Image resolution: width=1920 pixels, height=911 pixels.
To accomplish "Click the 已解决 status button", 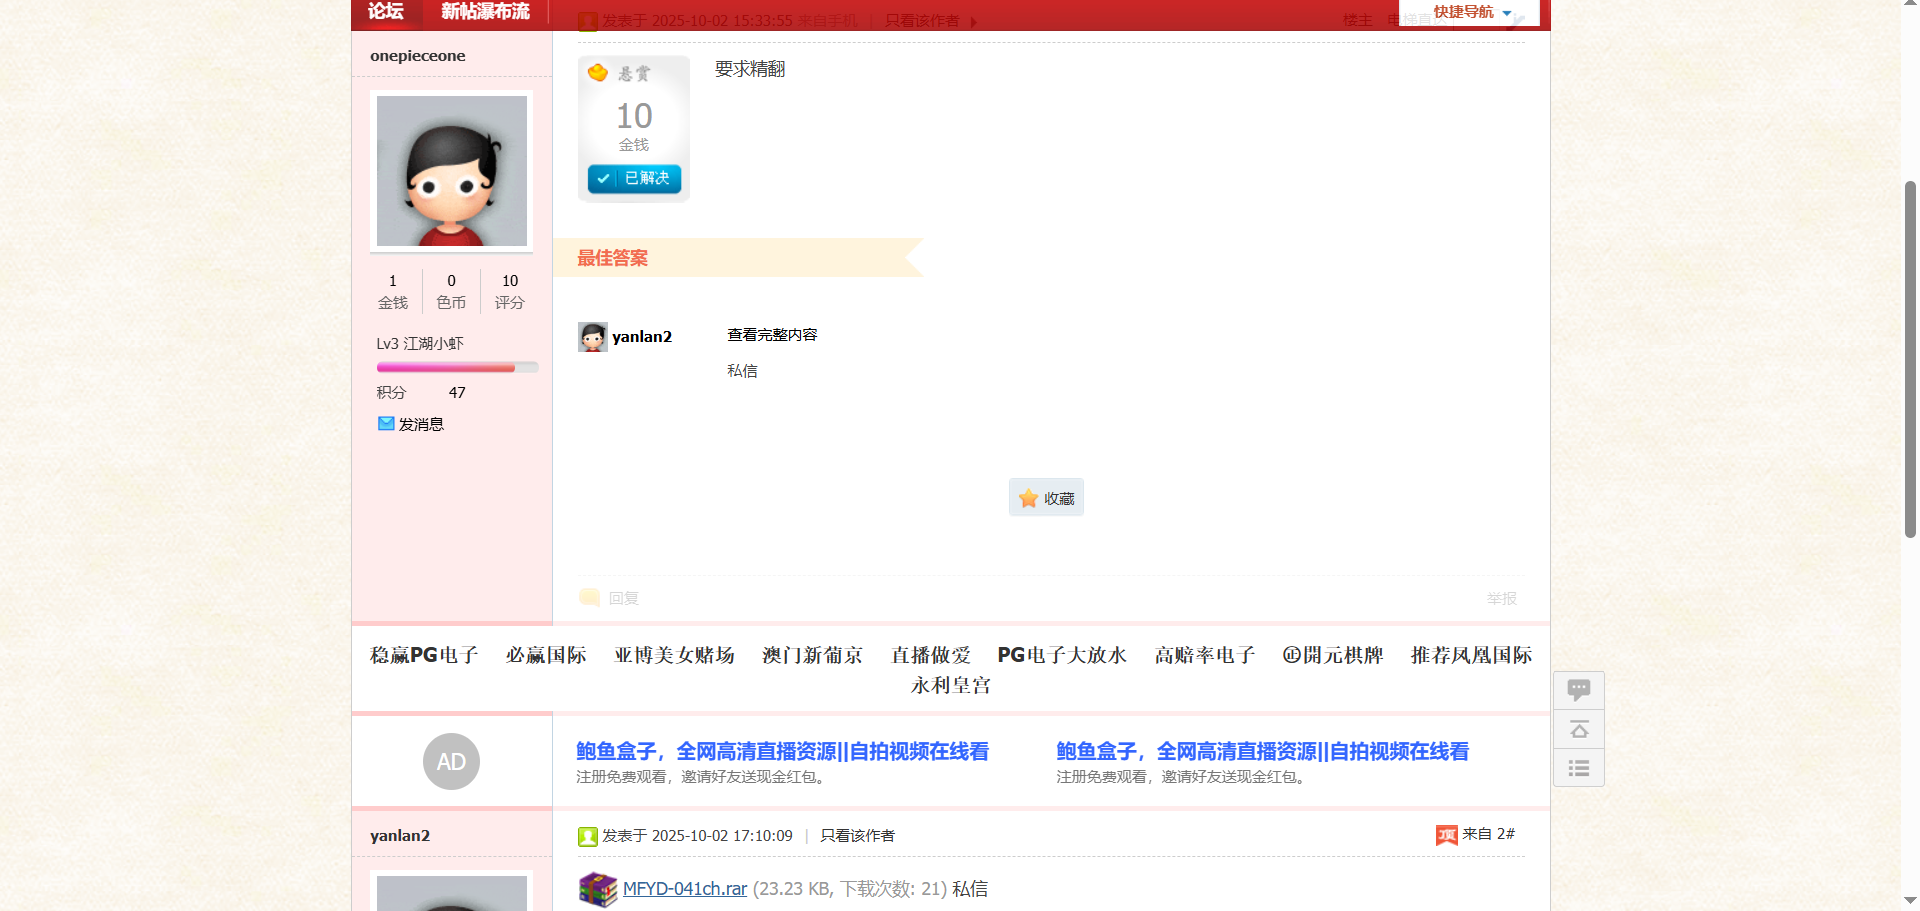I will click(634, 178).
